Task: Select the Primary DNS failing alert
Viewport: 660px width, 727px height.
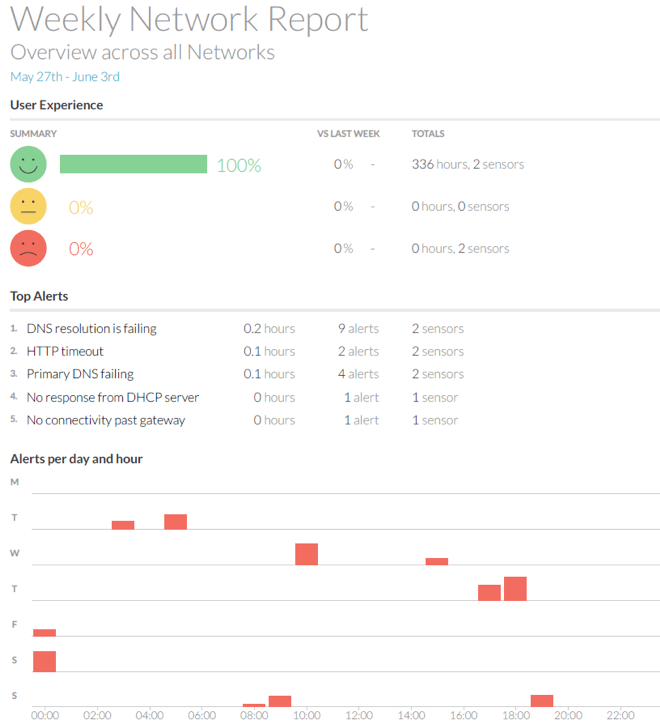Action: [80, 374]
